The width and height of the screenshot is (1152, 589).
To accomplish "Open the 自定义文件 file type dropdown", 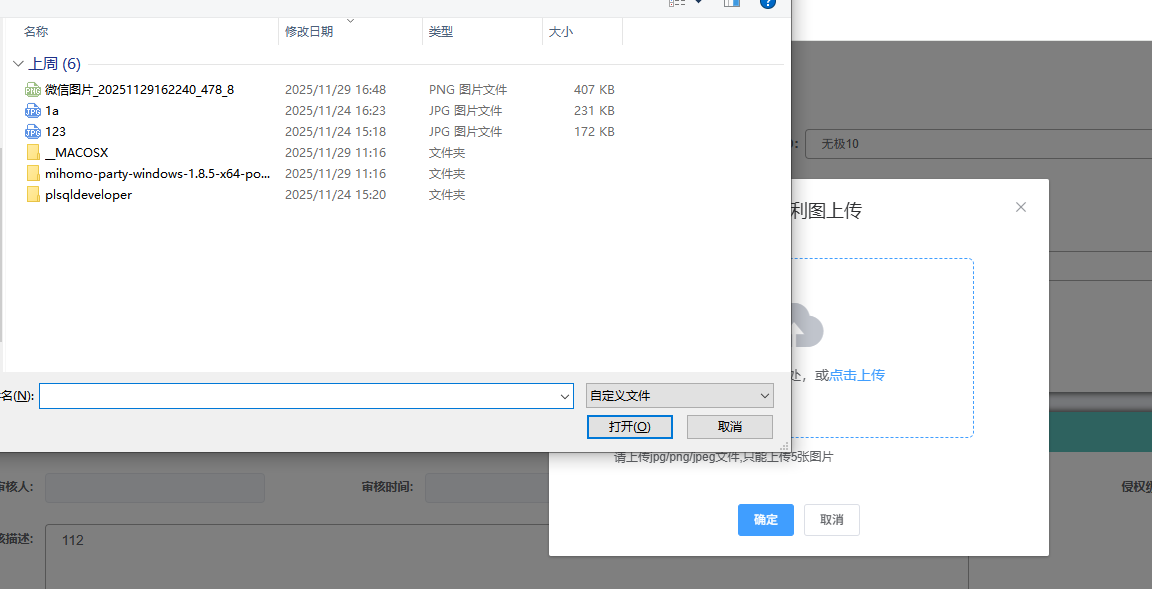I will coord(679,396).
